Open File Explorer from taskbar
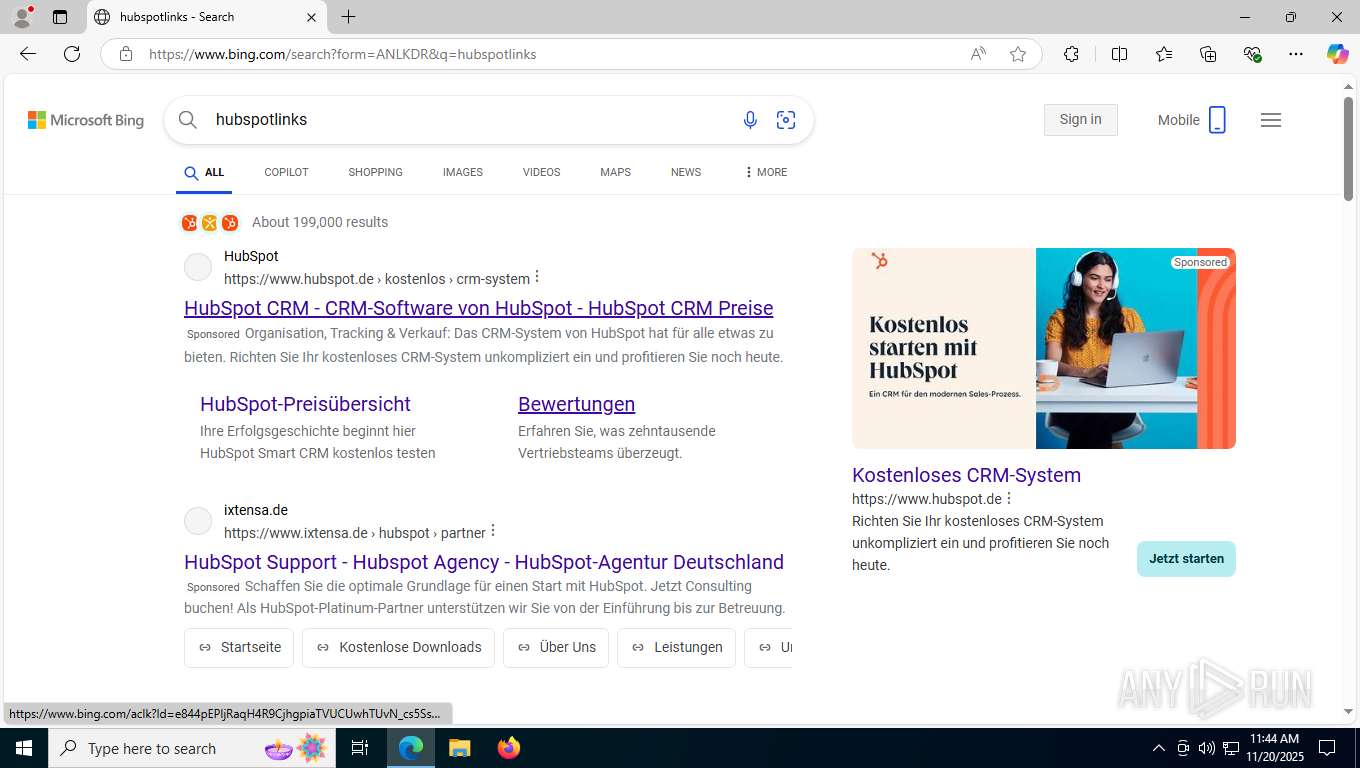 459,748
